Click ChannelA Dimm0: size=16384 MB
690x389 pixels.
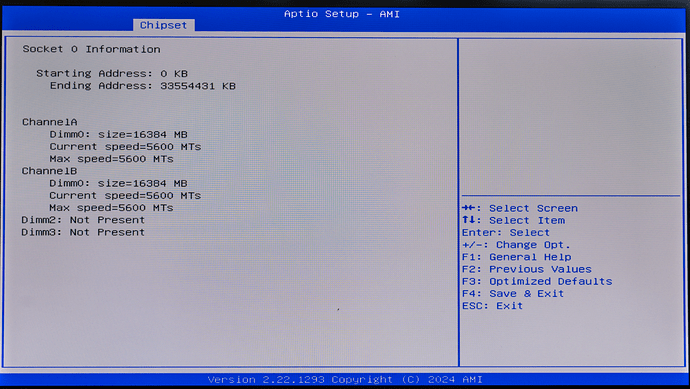(x=118, y=134)
